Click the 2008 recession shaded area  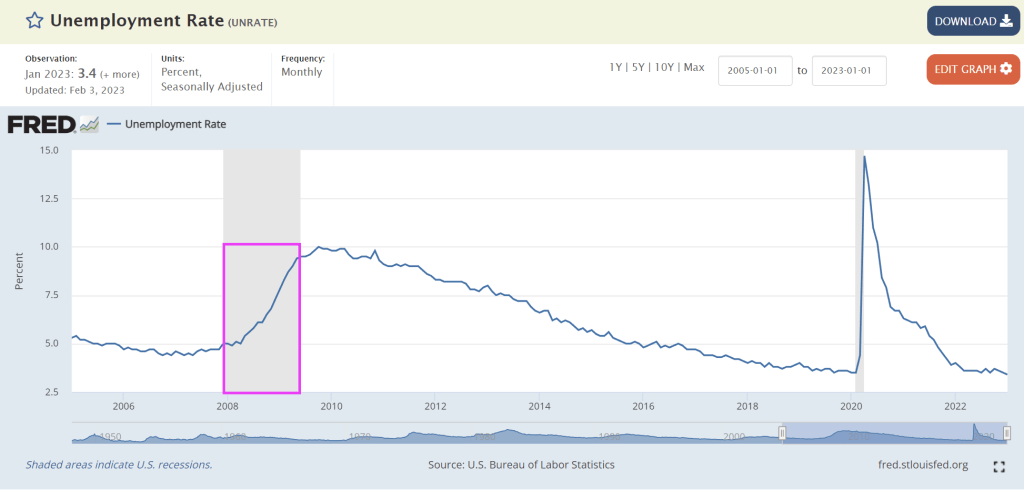(x=261, y=200)
